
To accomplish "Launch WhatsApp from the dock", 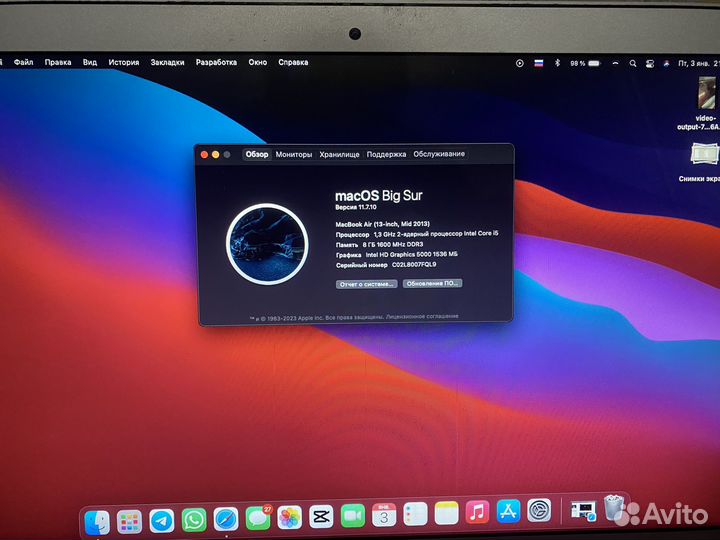I will coord(194,521).
